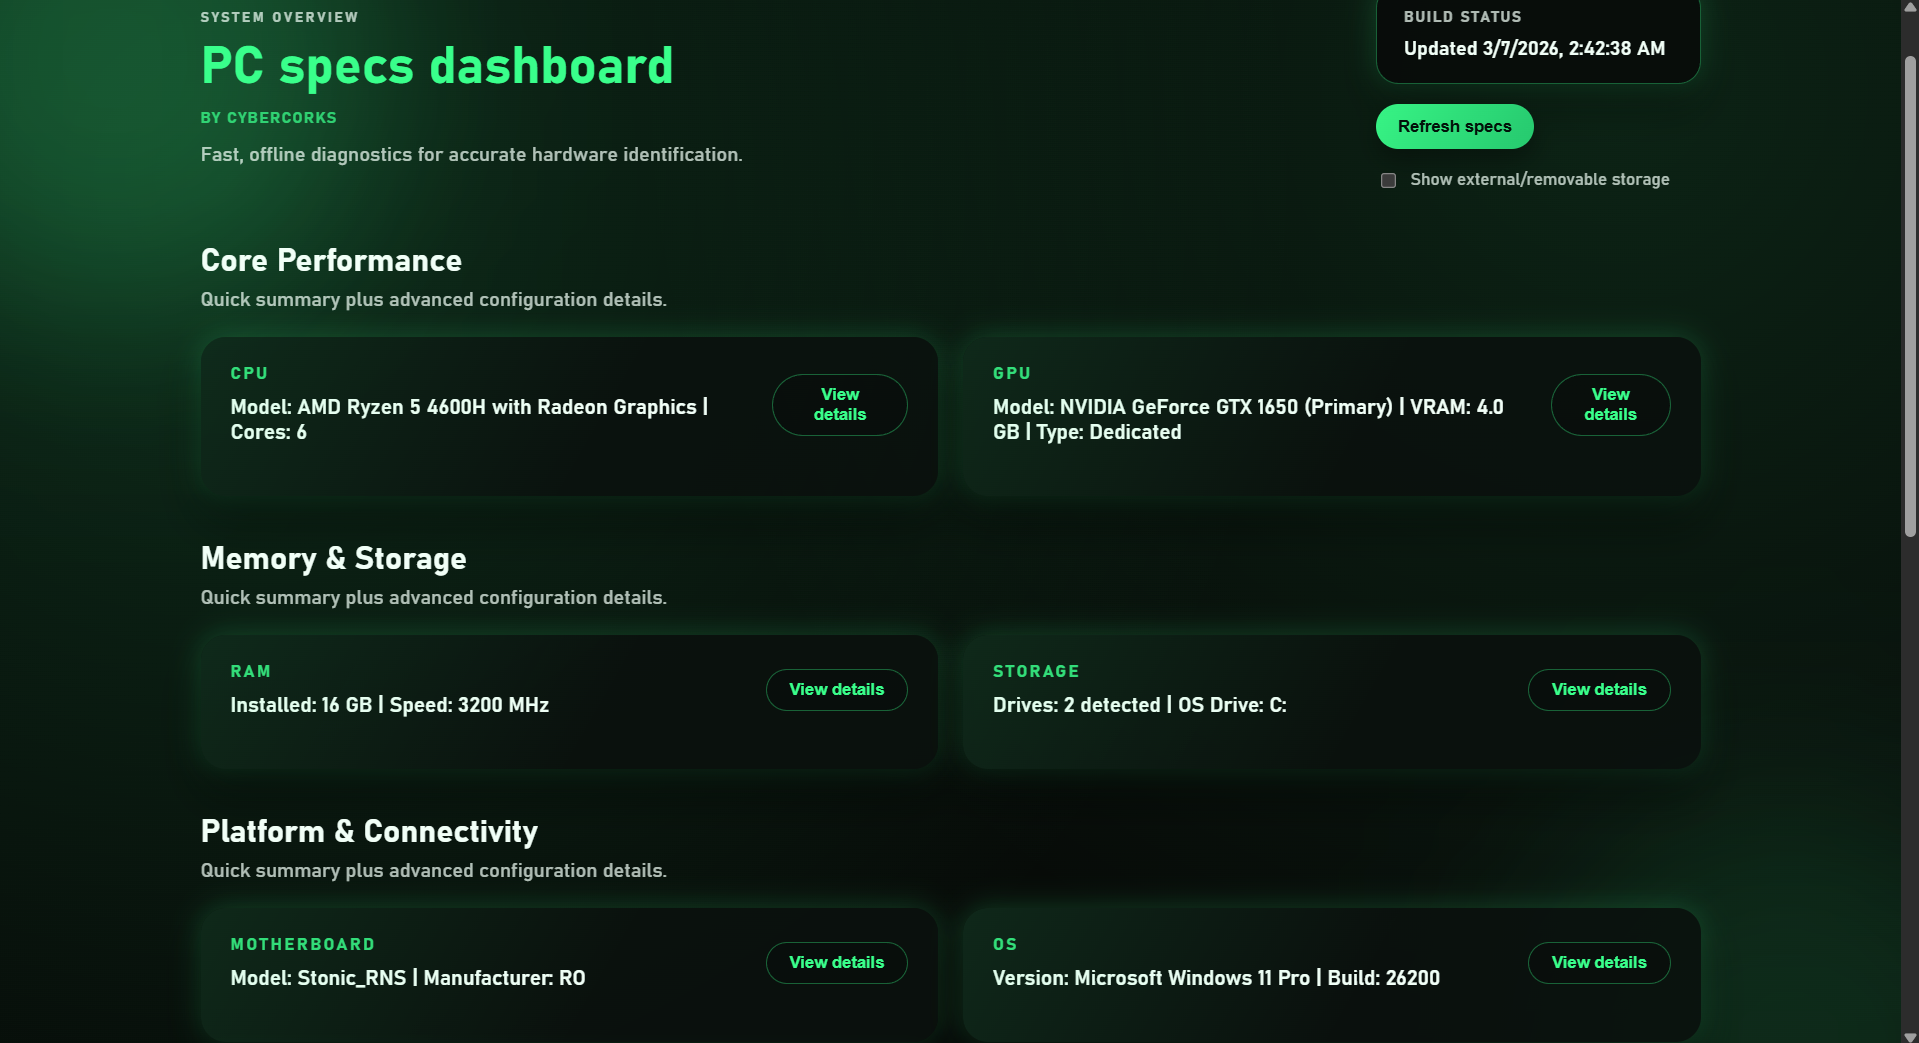Click the 'SYSTEM OVERVIEW' label
The image size is (1919, 1043).
point(279,17)
